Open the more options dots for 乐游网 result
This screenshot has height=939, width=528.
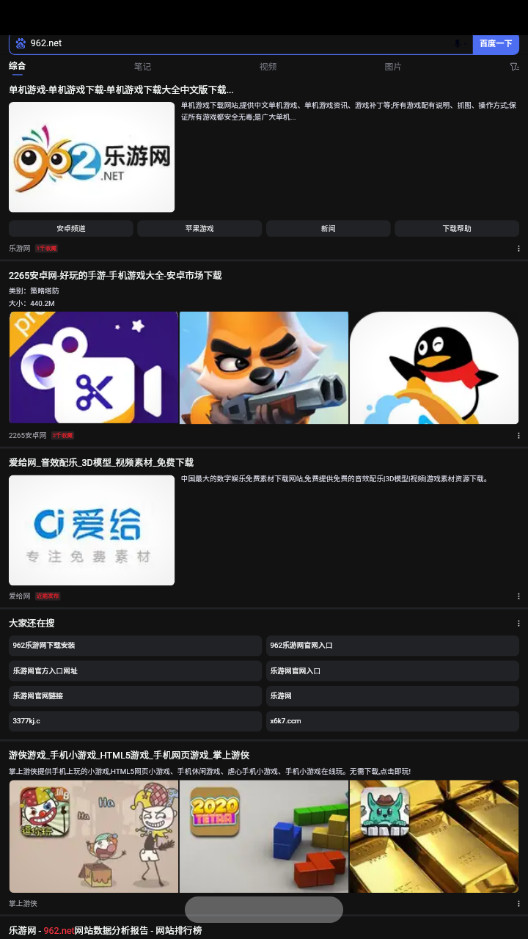[x=518, y=249]
